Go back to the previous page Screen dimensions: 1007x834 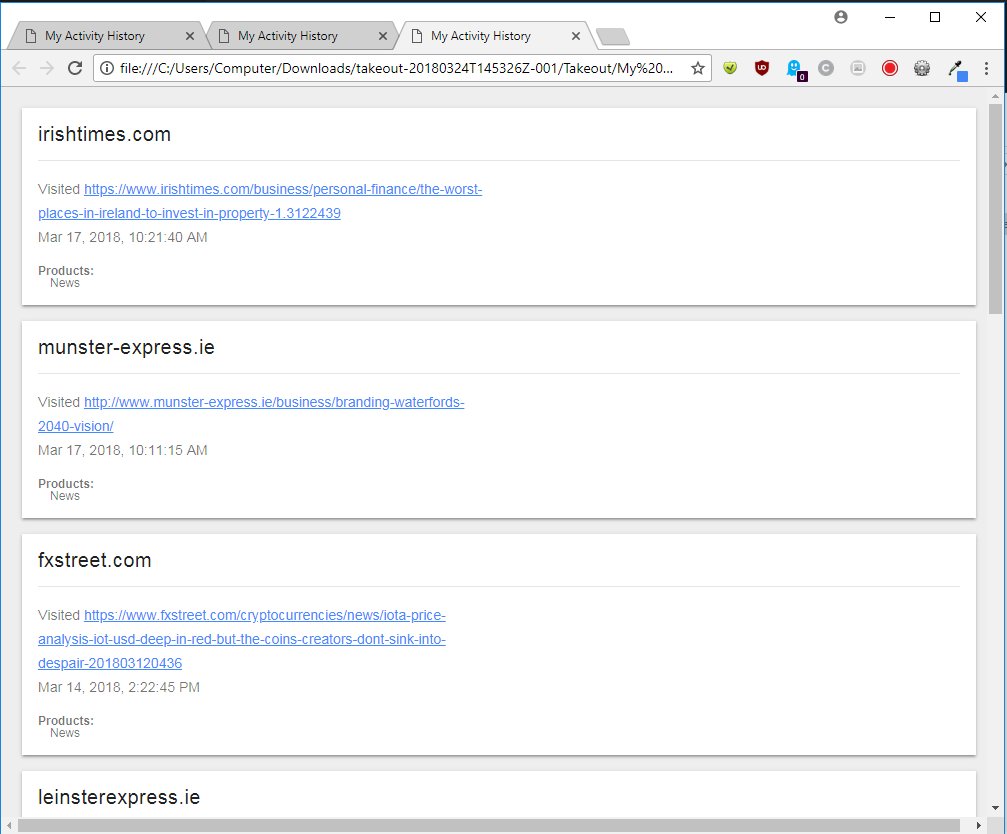pos(19,68)
